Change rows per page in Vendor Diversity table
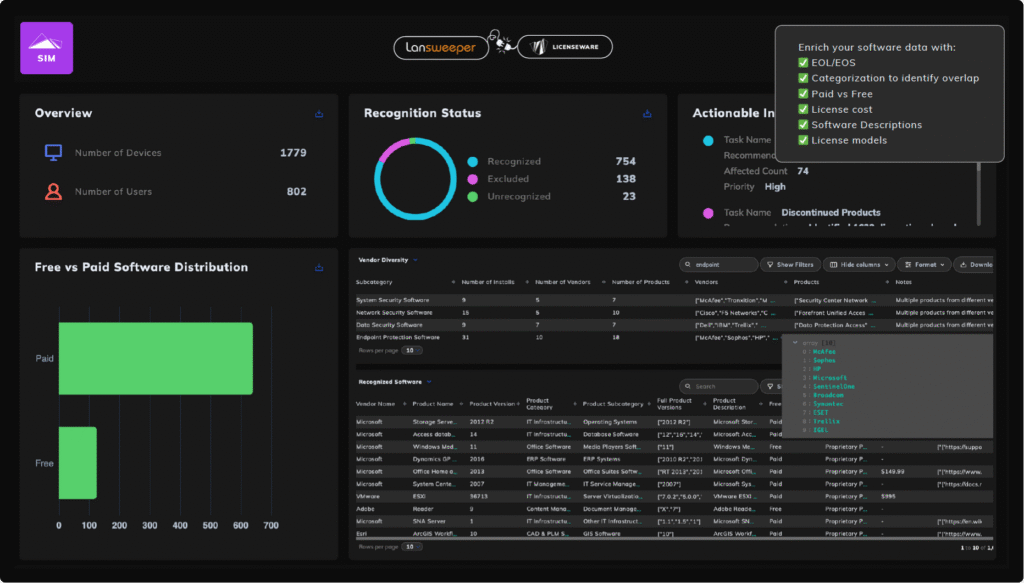 click(x=410, y=351)
